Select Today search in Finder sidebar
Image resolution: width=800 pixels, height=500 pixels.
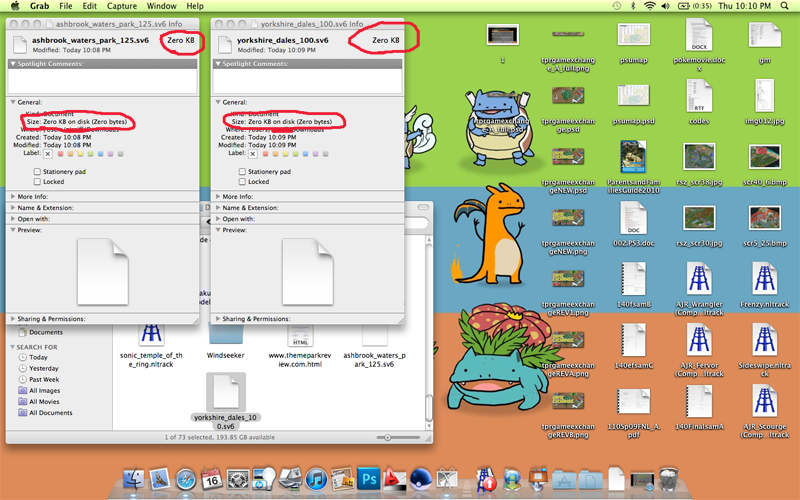33,357
